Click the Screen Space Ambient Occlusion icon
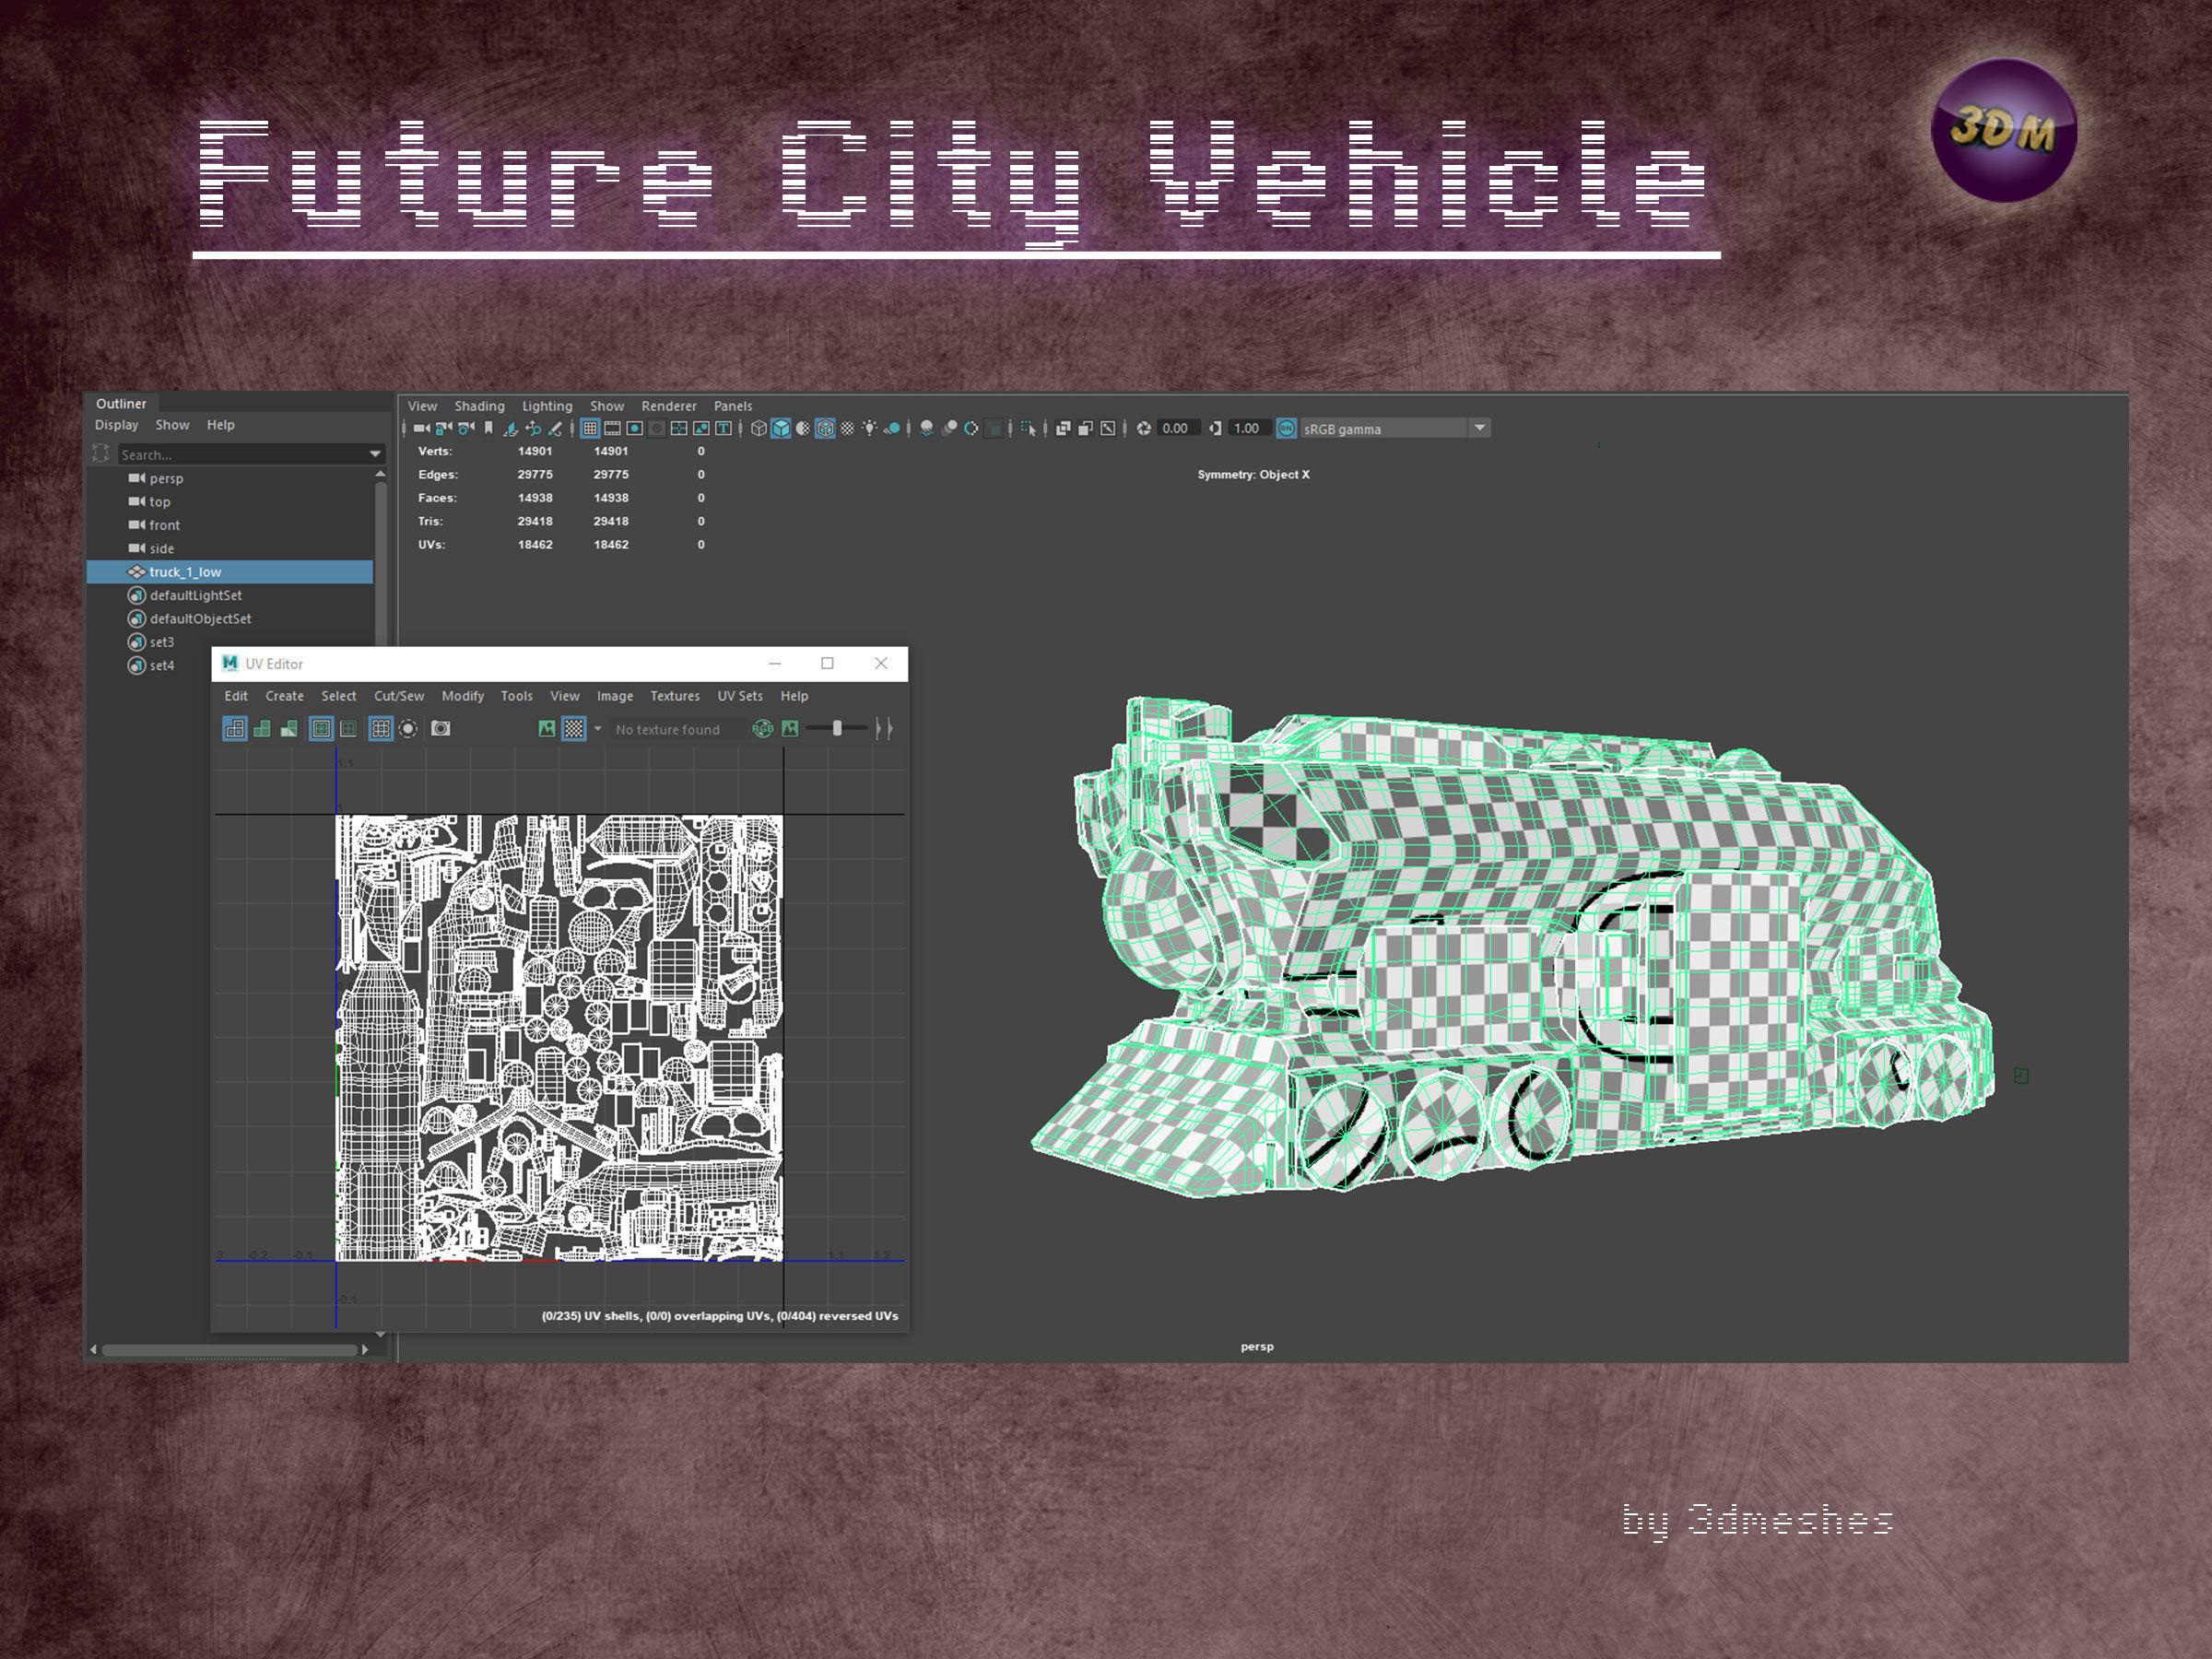The width and height of the screenshot is (2212, 1659). point(927,428)
